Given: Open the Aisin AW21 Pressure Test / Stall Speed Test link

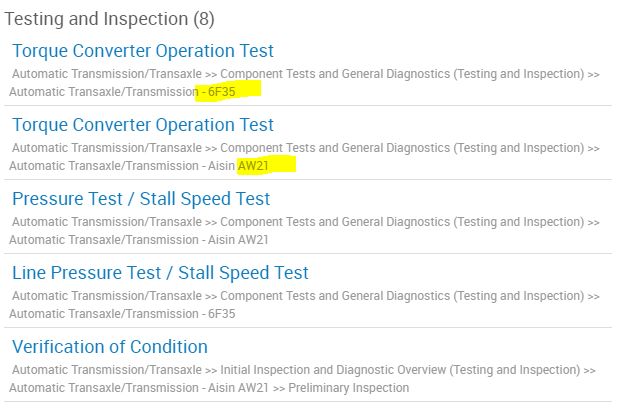Looking at the screenshot, I should pos(141,199).
